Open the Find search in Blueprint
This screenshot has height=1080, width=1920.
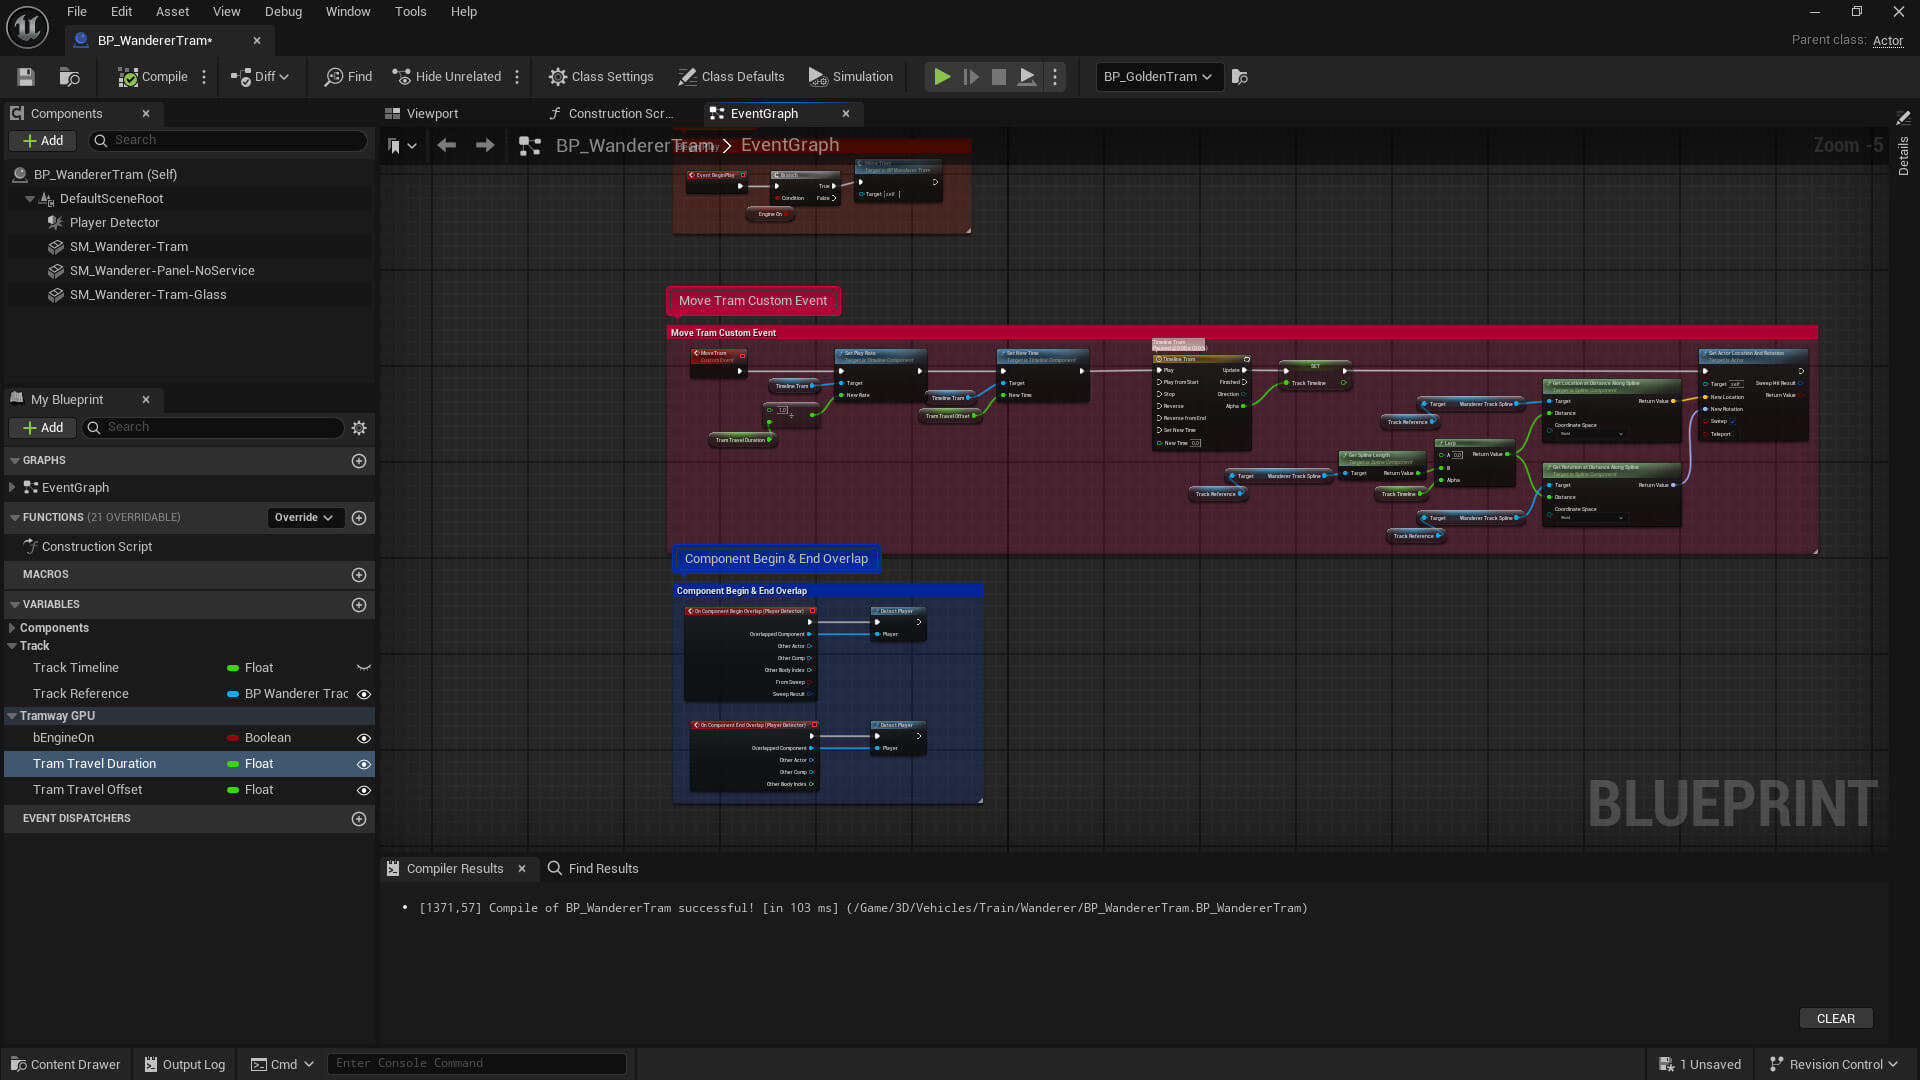click(347, 76)
